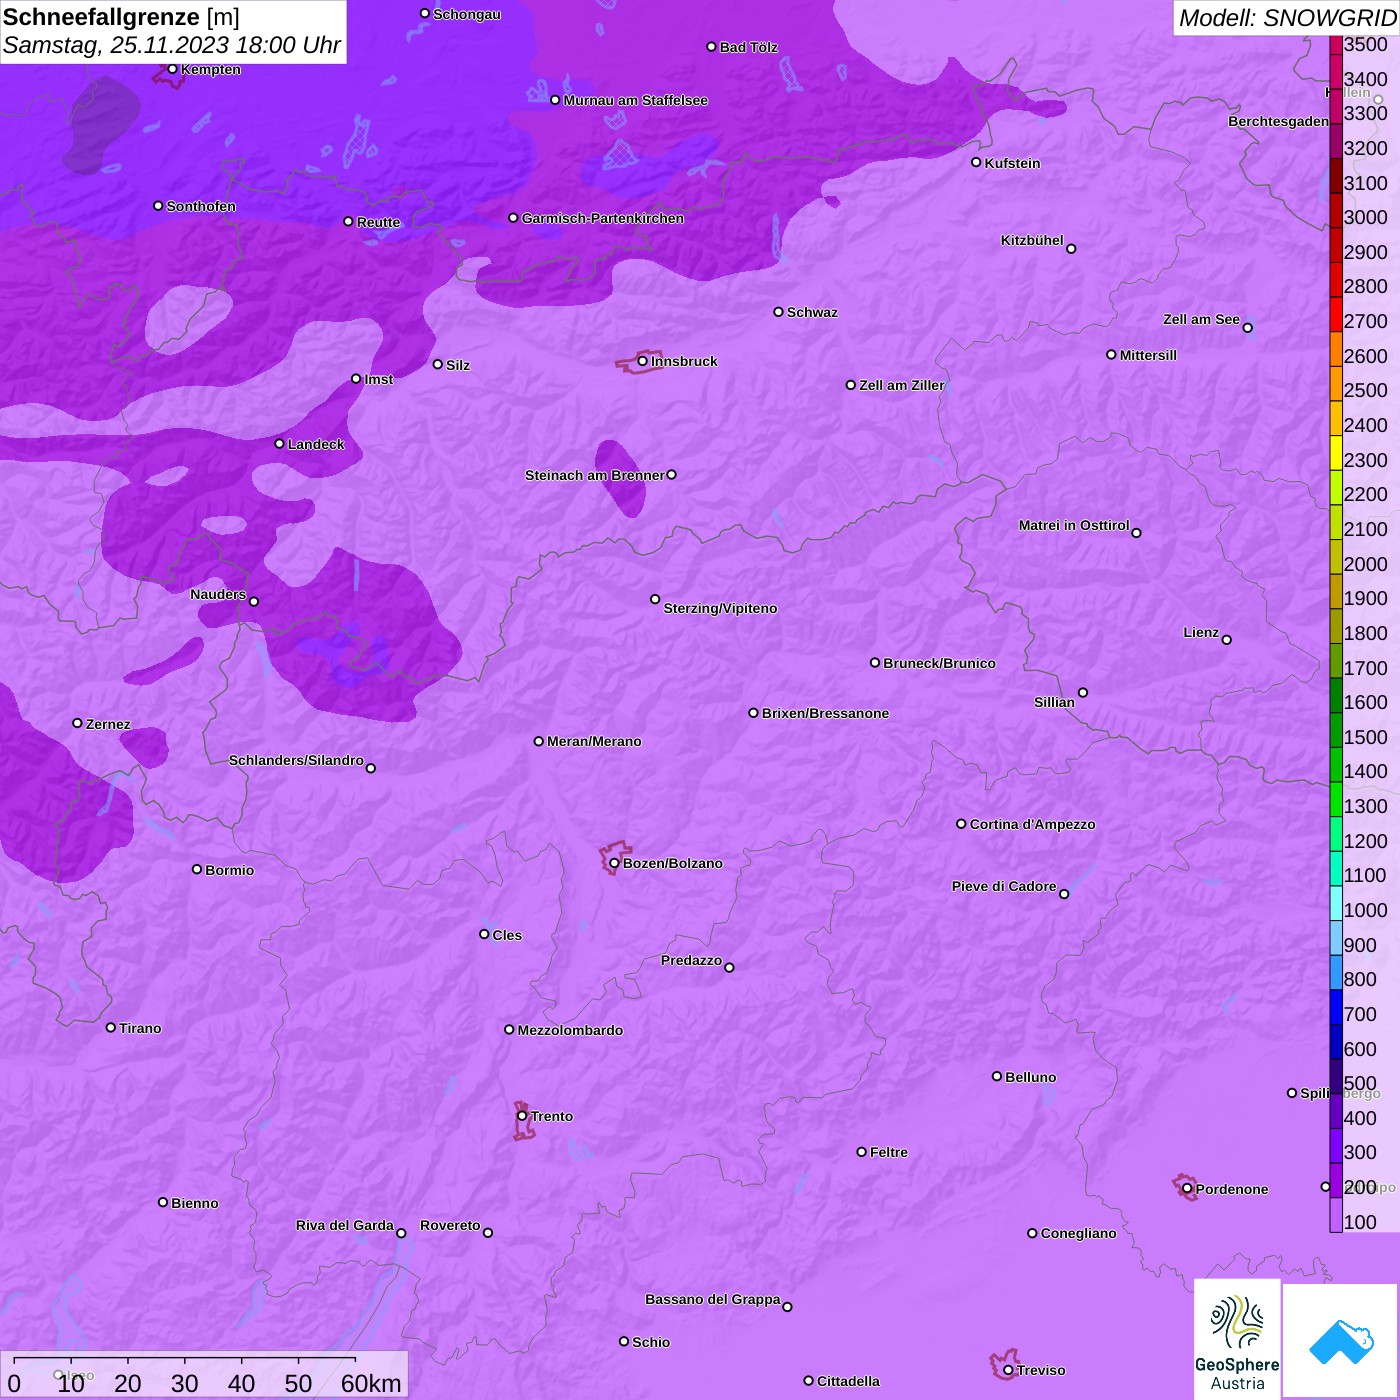1400x1400 pixels.
Task: Click the Cortina d'Ampezzo location dot
Action: pos(961,824)
